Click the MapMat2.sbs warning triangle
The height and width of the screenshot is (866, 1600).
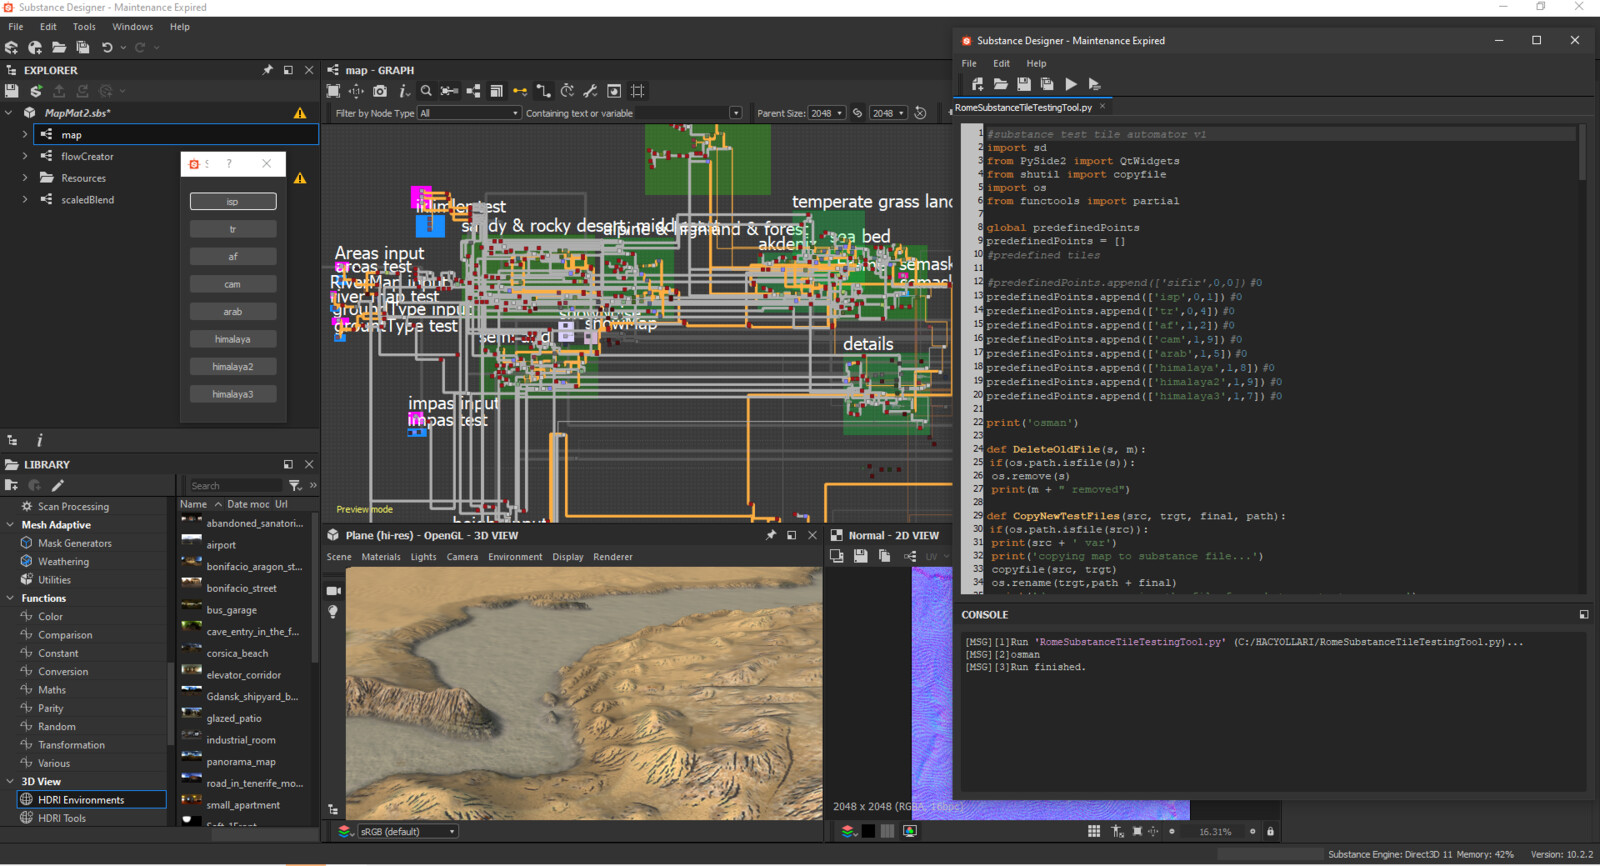pos(300,113)
